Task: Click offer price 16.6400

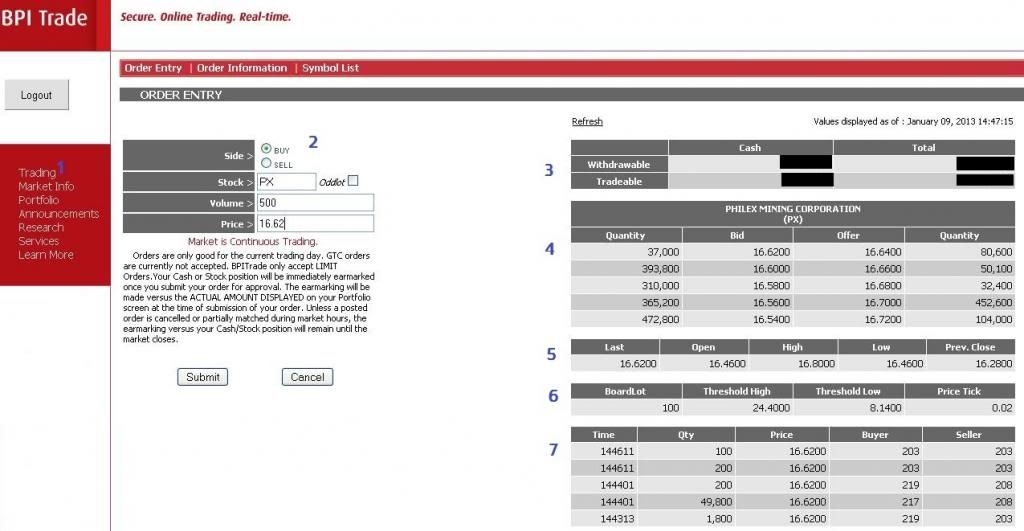Action: click(x=883, y=251)
